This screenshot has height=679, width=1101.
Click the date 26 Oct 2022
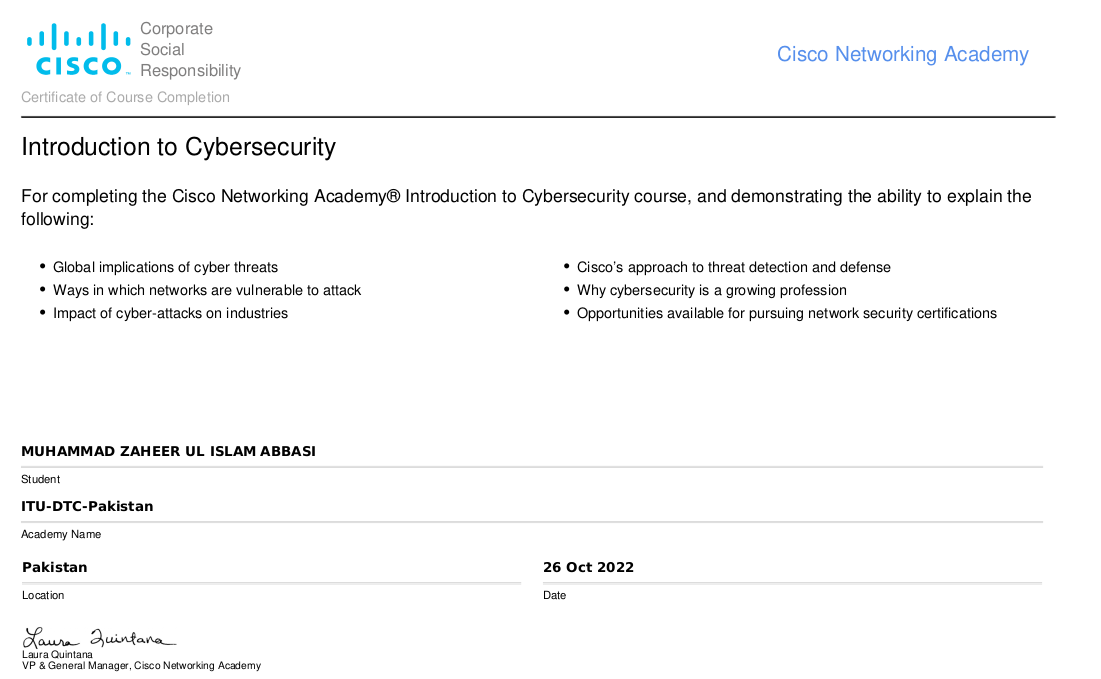point(588,567)
